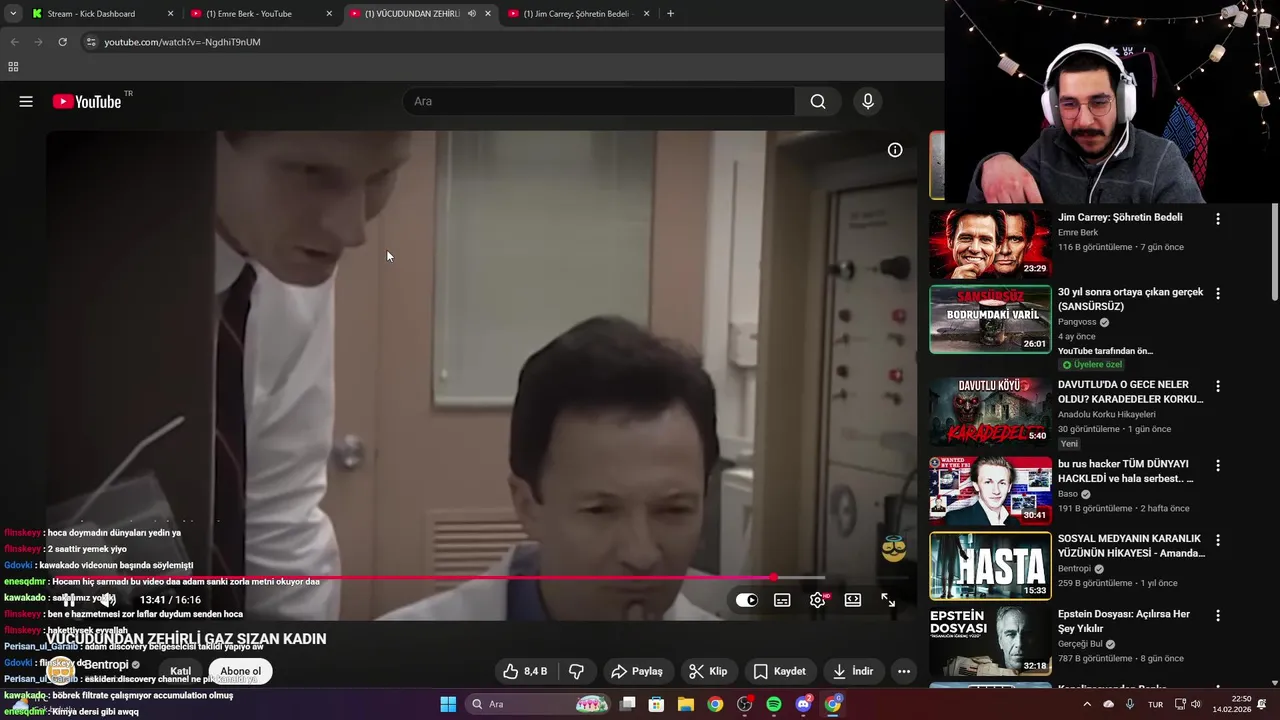
Task: Open Discord from taskbar
Action: click(803, 704)
